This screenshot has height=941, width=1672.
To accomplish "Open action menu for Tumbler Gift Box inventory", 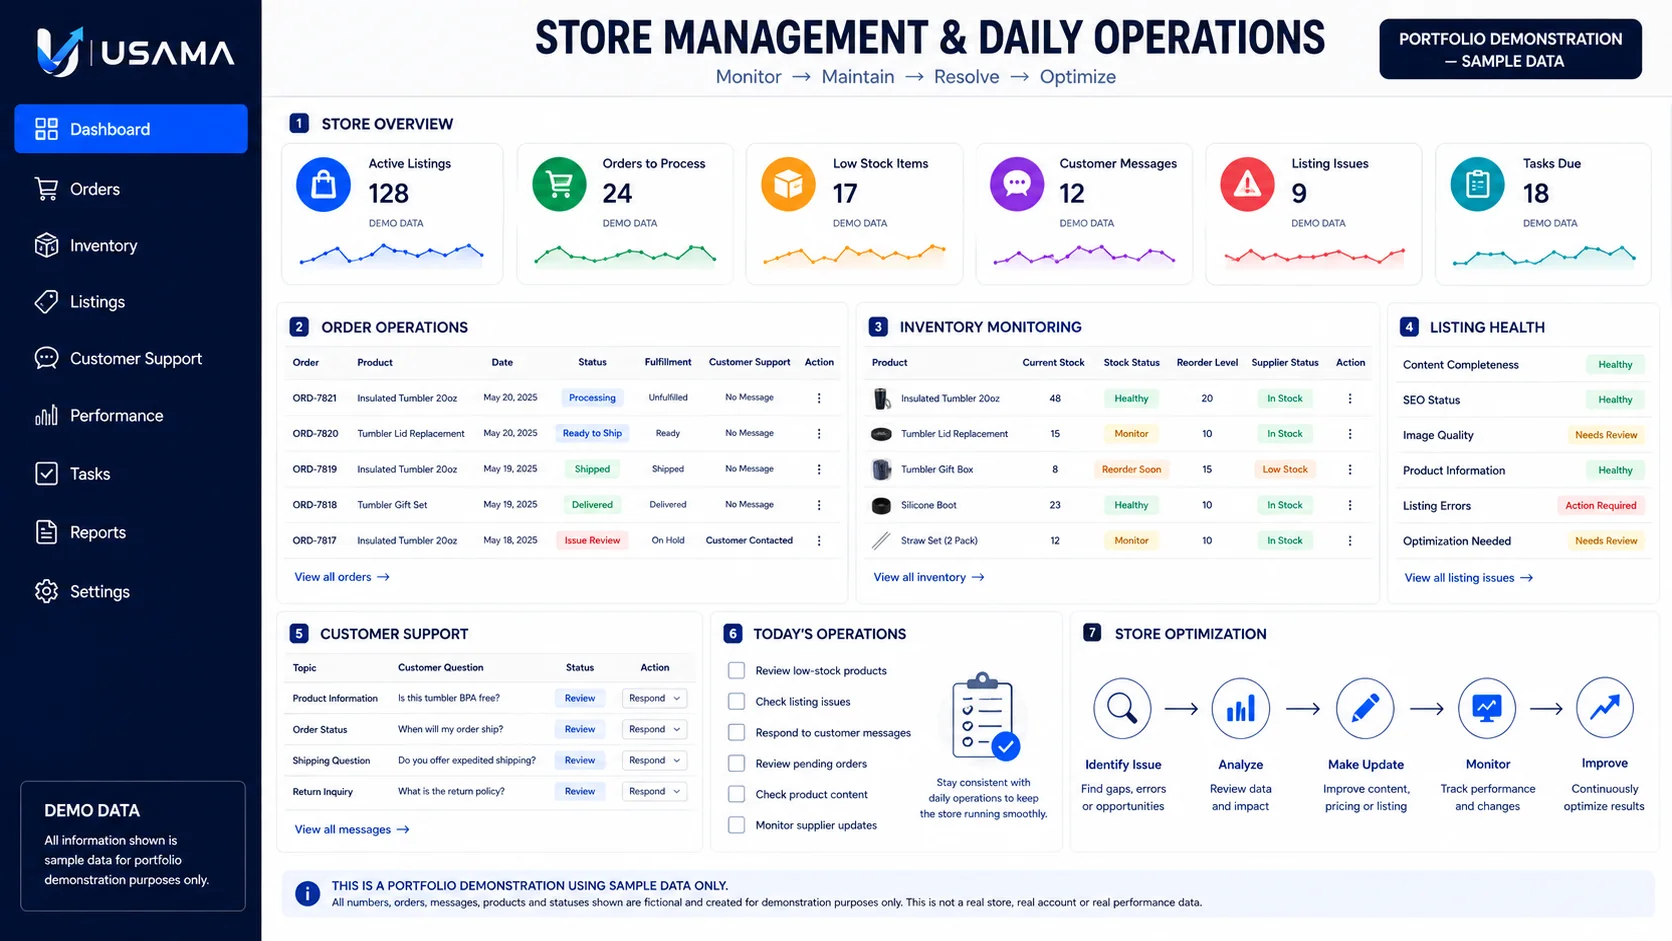I will 1350,470.
